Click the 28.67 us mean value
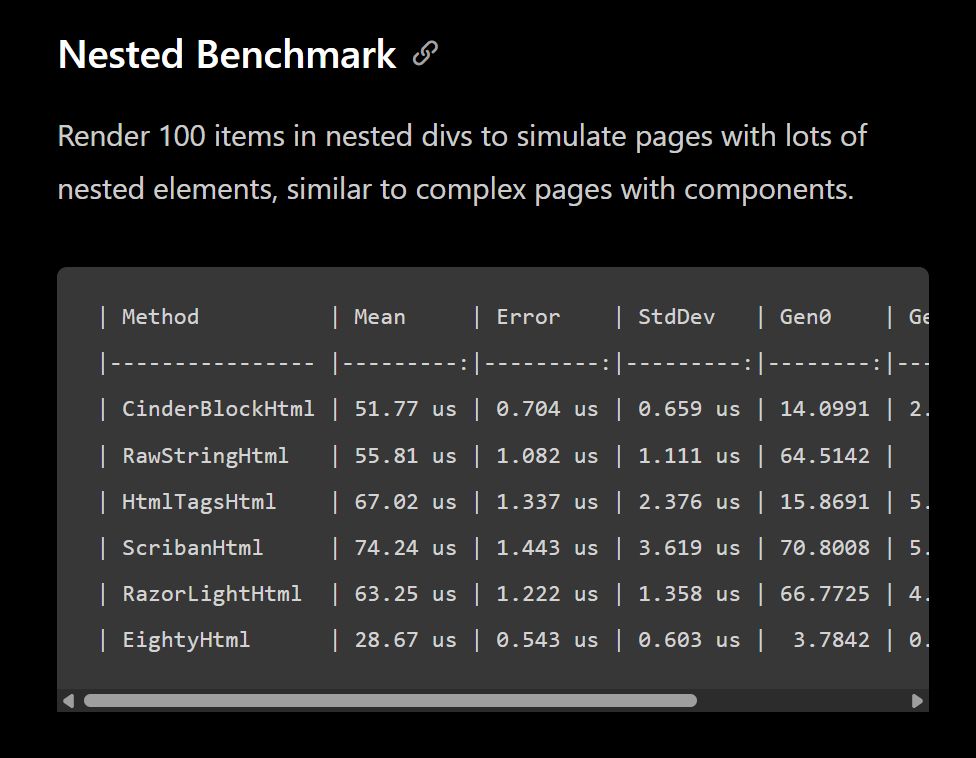976x758 pixels. 405,640
